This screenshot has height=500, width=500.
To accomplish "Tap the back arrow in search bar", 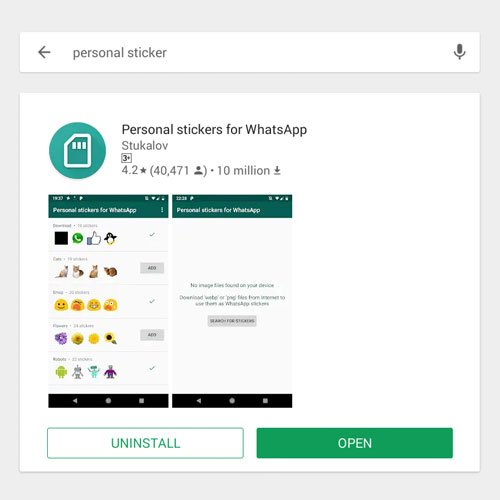I will point(44,52).
